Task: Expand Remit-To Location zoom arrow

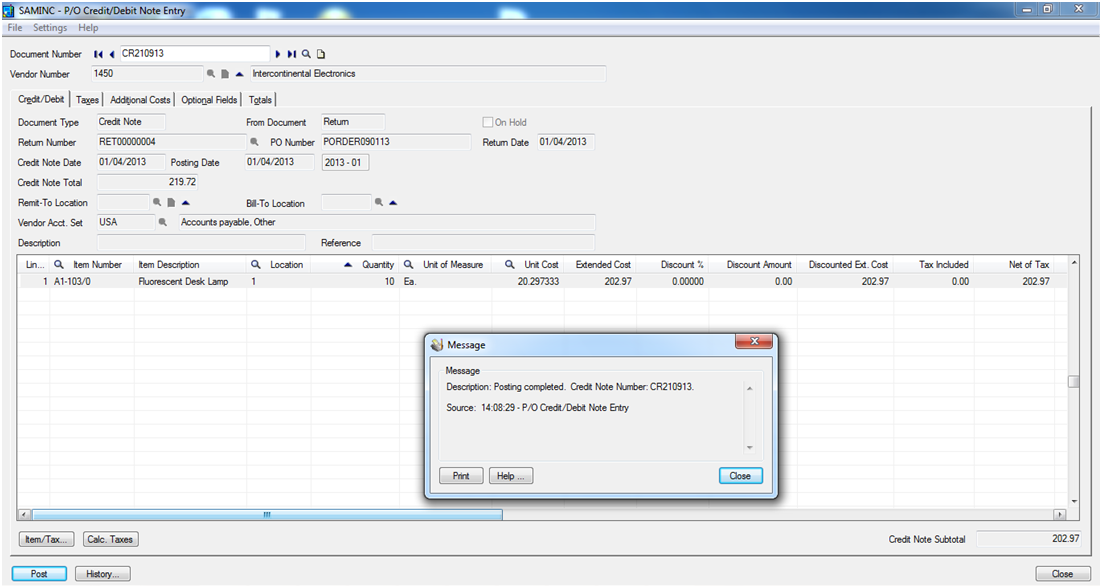Action: pyautogui.click(x=186, y=202)
